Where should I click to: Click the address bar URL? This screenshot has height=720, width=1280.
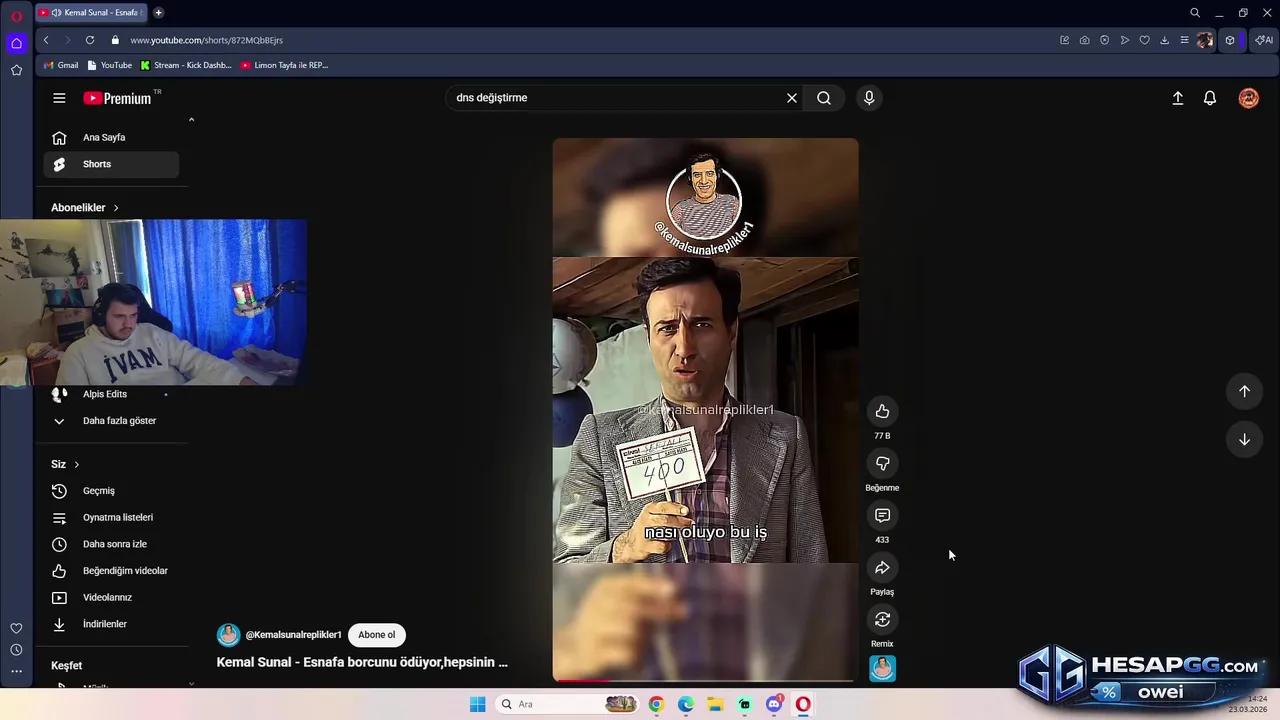(206, 40)
